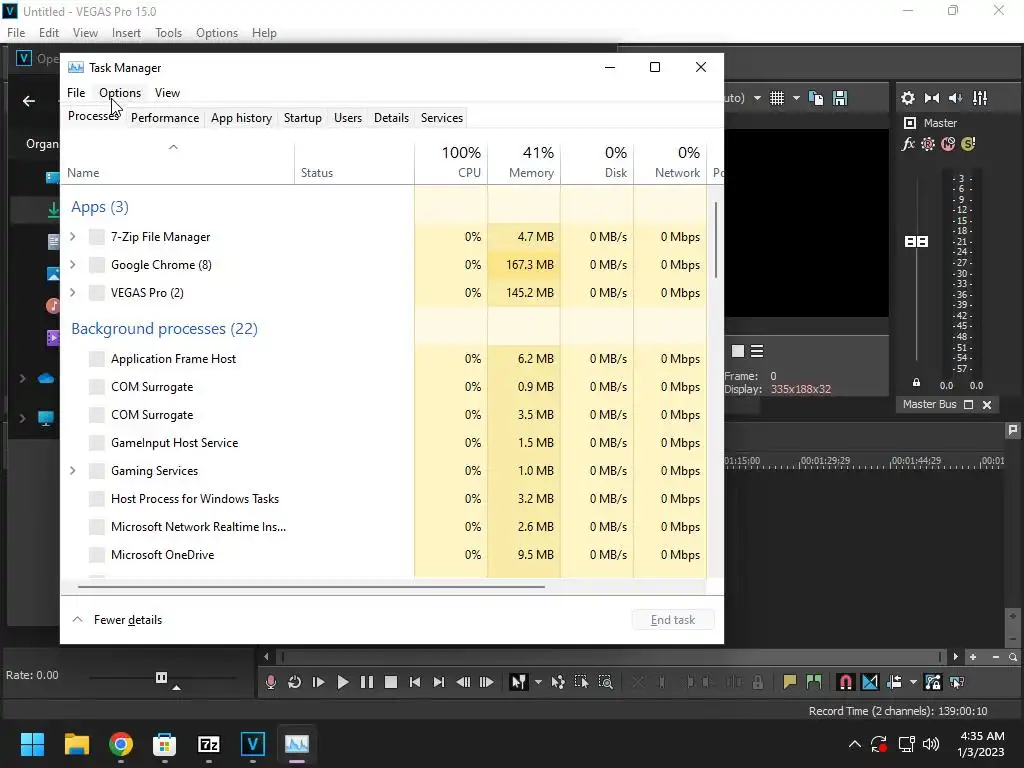This screenshot has height=768, width=1024.
Task: Open the Startup tab
Action: [x=302, y=118]
